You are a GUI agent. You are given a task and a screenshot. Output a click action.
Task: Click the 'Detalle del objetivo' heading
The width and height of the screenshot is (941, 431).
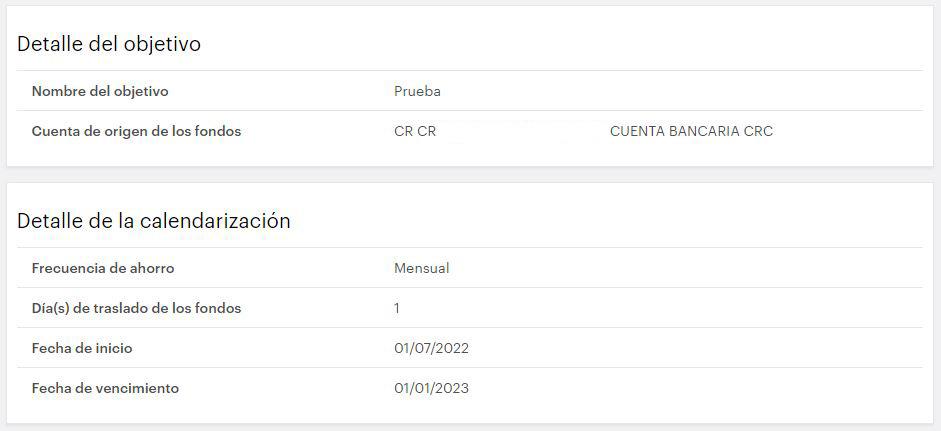pos(109,44)
